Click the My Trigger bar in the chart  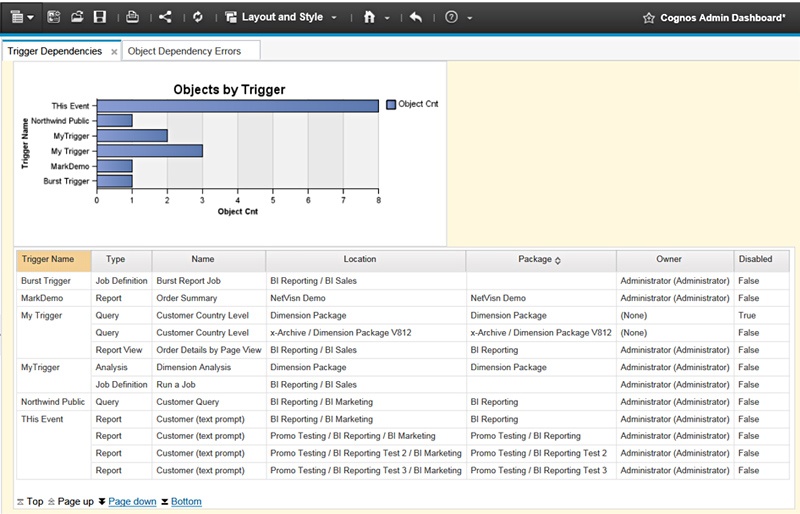coord(149,151)
